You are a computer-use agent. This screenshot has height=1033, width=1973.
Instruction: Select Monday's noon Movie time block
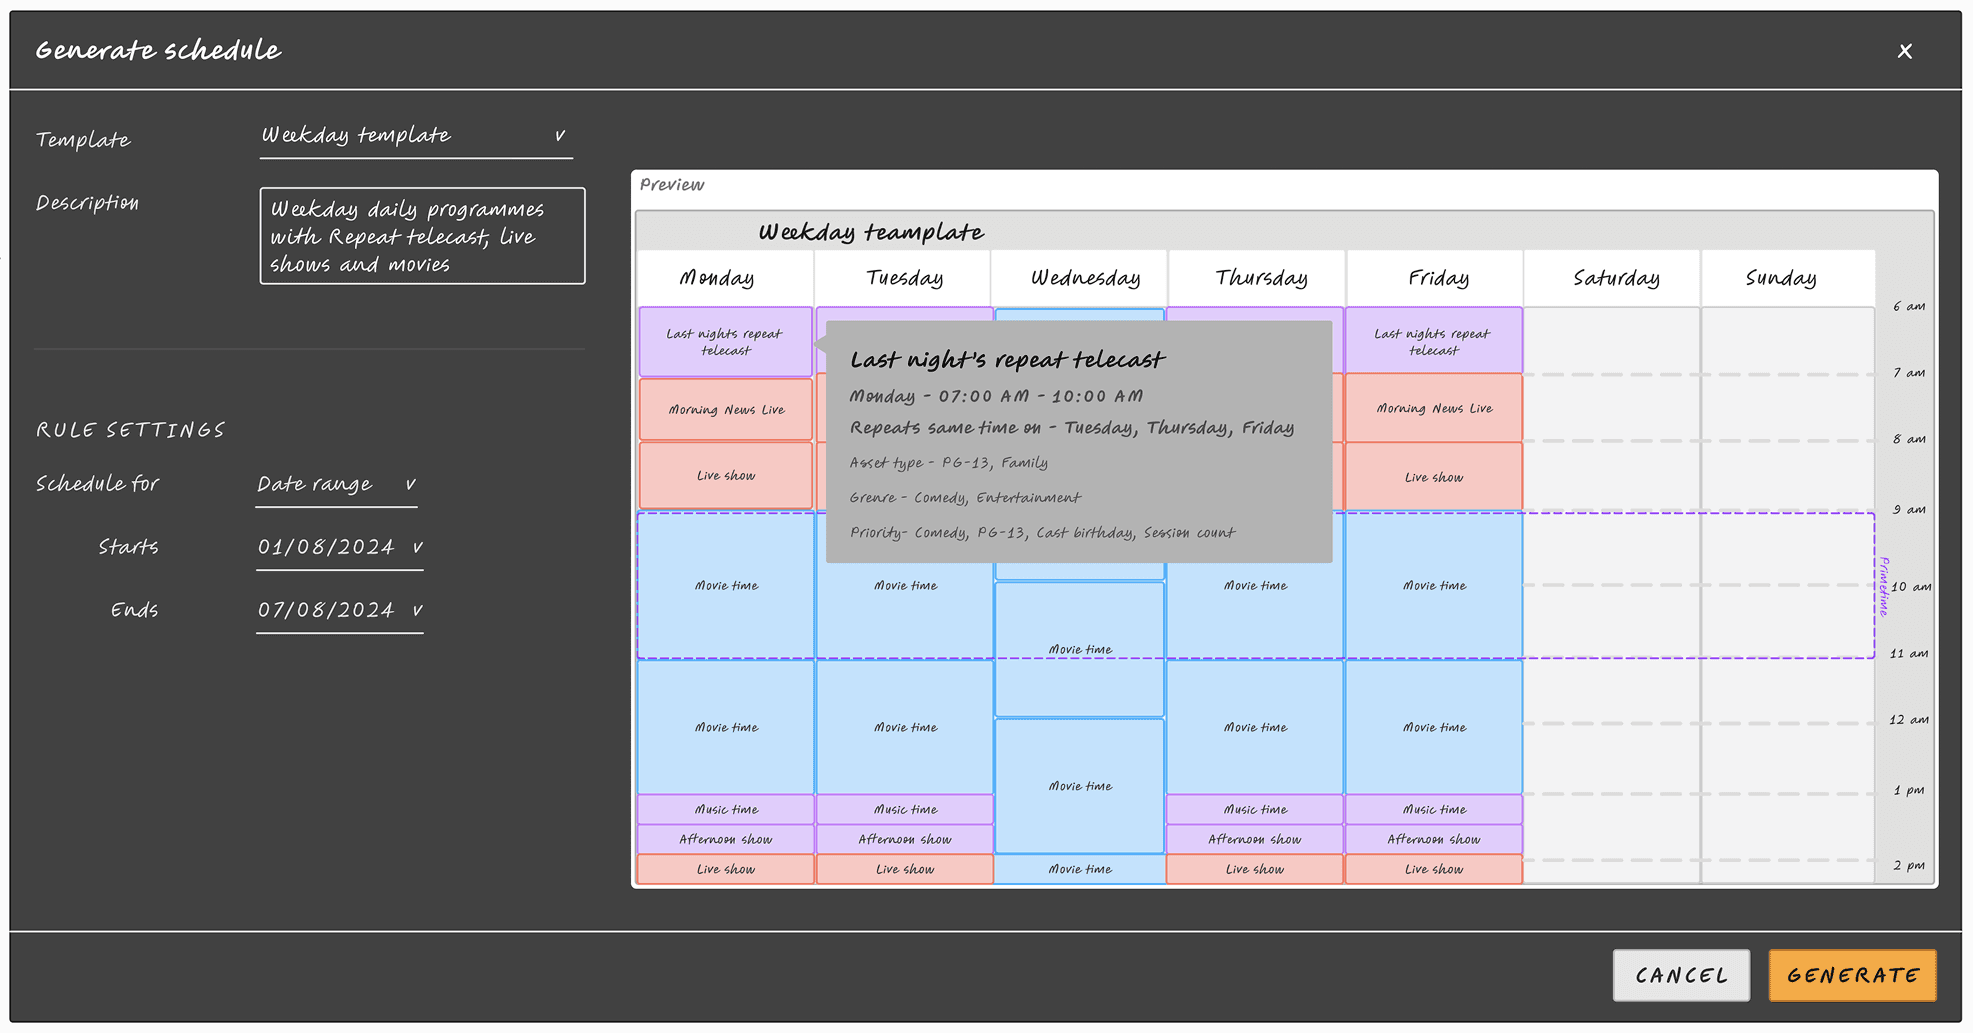[726, 728]
